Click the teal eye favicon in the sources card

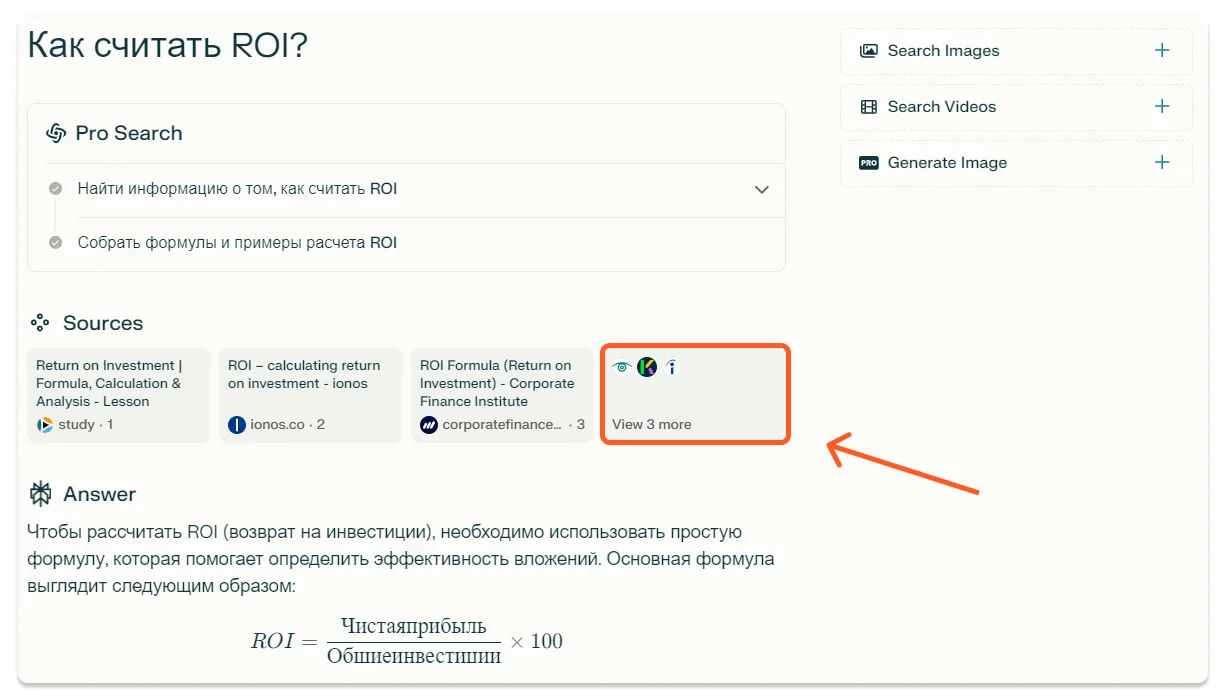tap(622, 367)
